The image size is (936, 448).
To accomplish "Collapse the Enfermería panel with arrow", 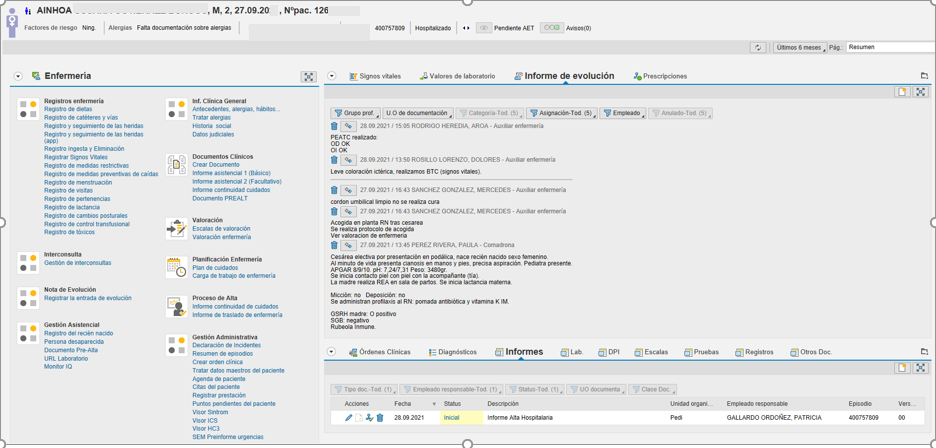I will pos(18,76).
